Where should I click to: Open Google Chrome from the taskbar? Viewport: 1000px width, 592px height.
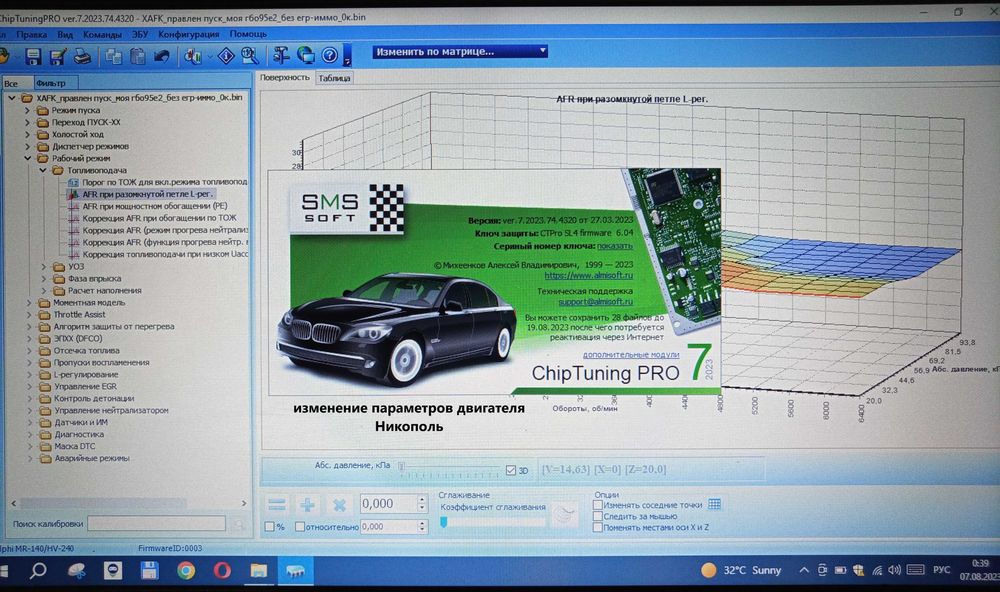(x=186, y=570)
